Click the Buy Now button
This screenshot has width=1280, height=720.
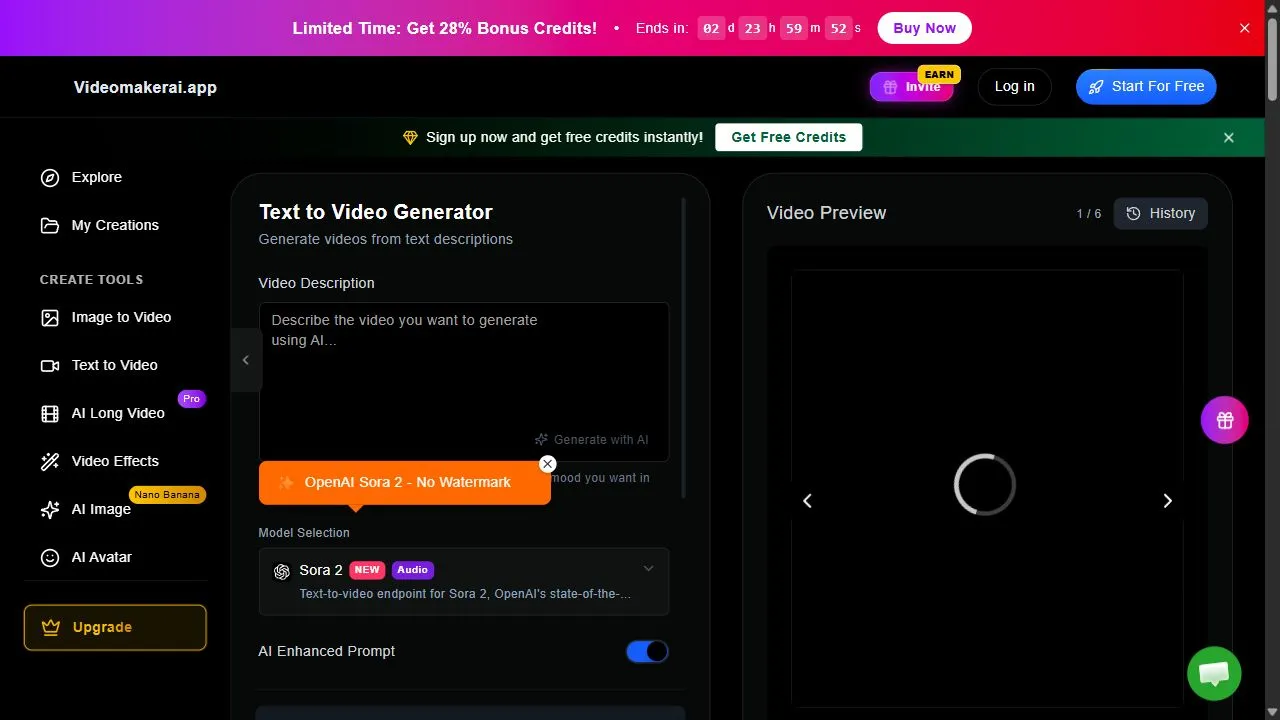924,28
